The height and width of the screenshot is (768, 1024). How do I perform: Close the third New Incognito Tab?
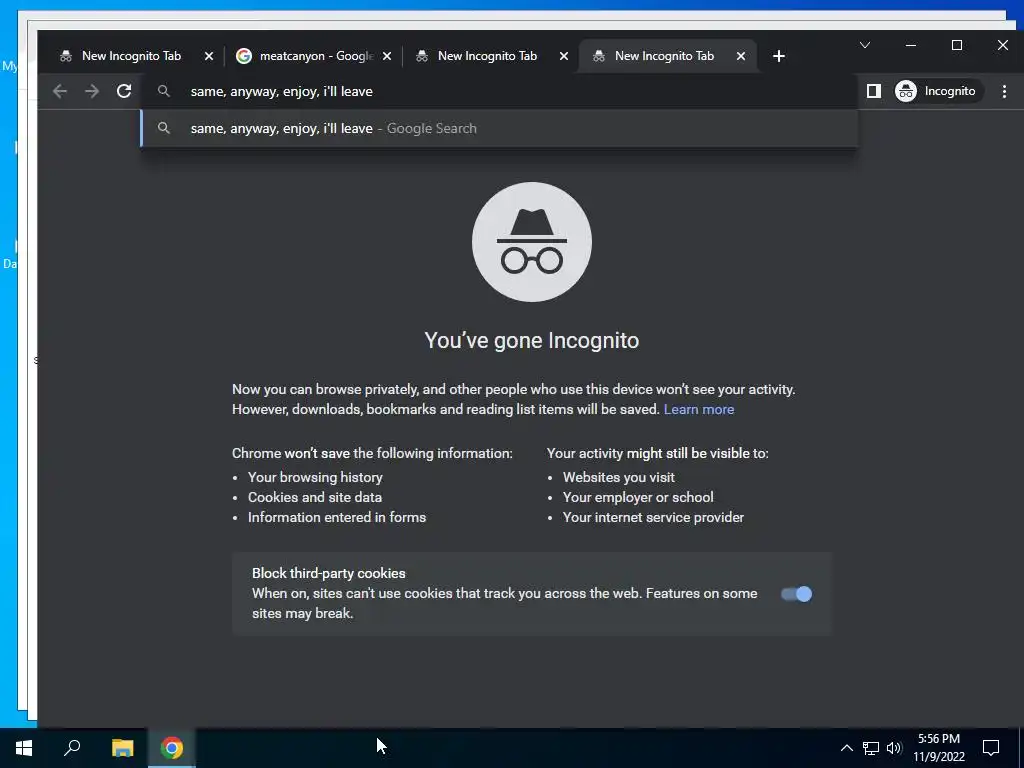564,56
